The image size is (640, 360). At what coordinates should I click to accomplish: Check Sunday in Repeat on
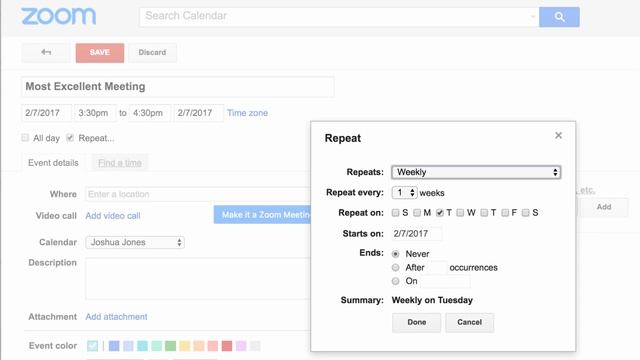click(x=395, y=213)
